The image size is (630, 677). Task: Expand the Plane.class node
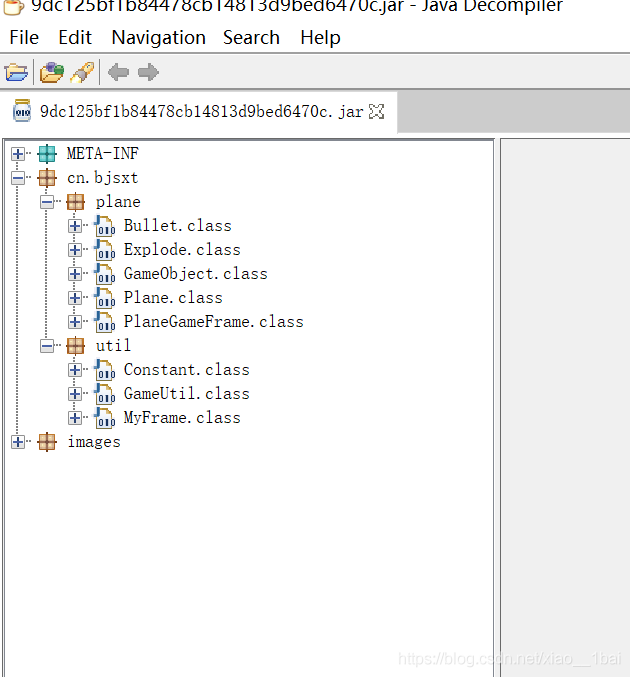pos(75,298)
